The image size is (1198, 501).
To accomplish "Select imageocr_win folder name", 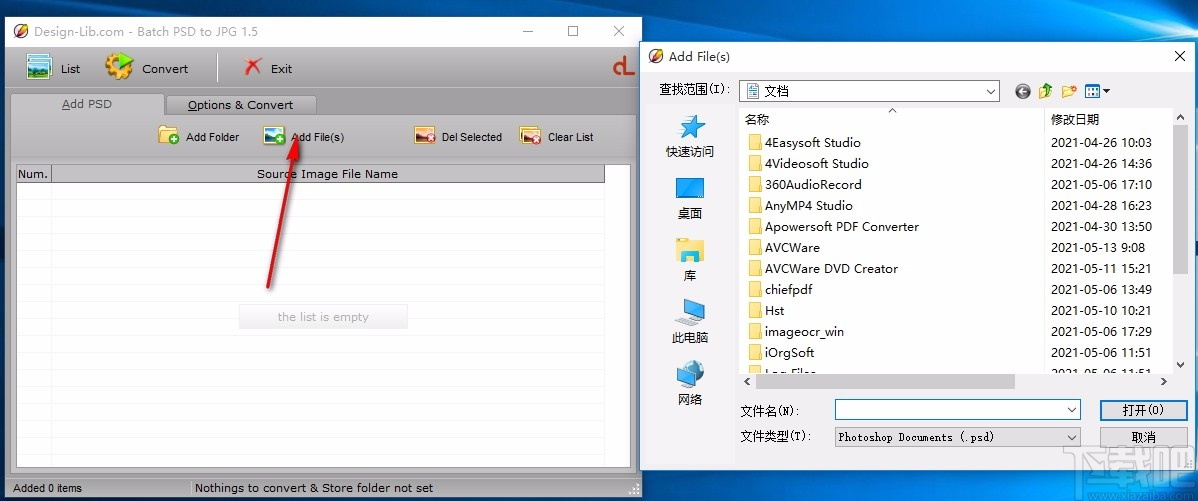I will click(x=804, y=331).
